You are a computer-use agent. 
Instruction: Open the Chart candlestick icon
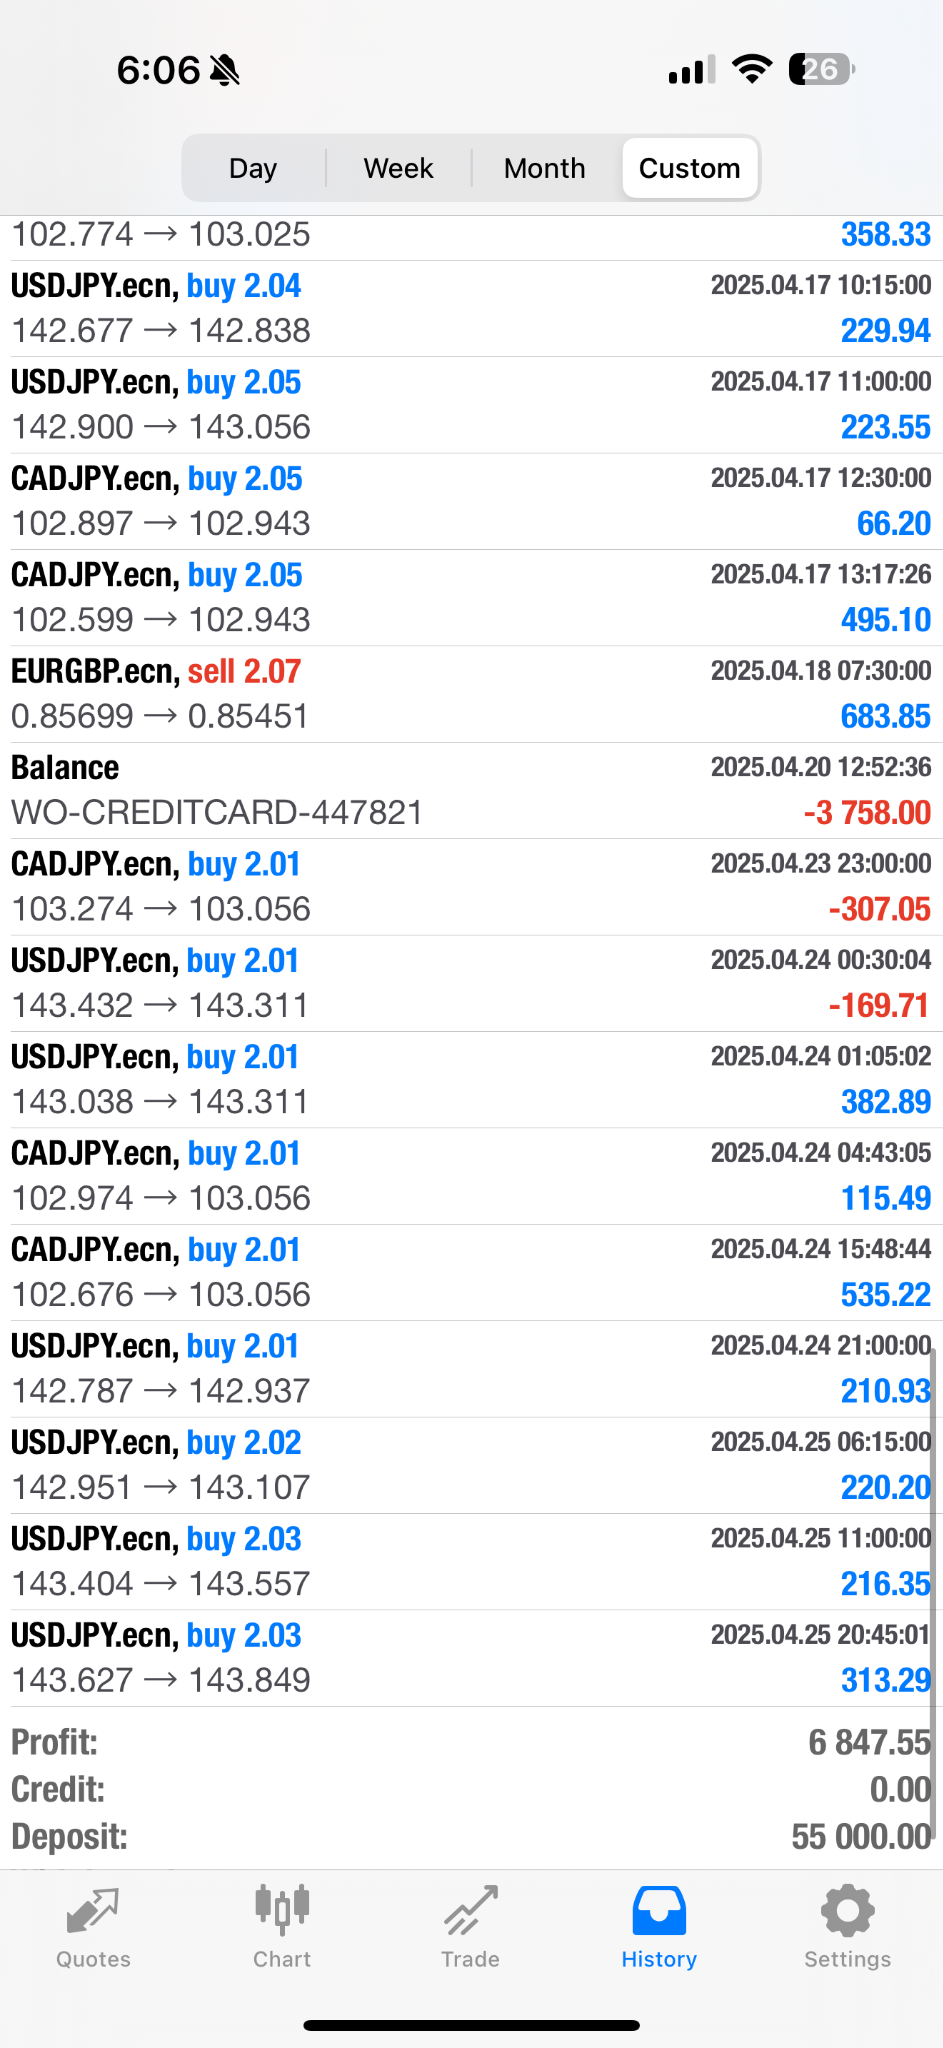tap(282, 1910)
